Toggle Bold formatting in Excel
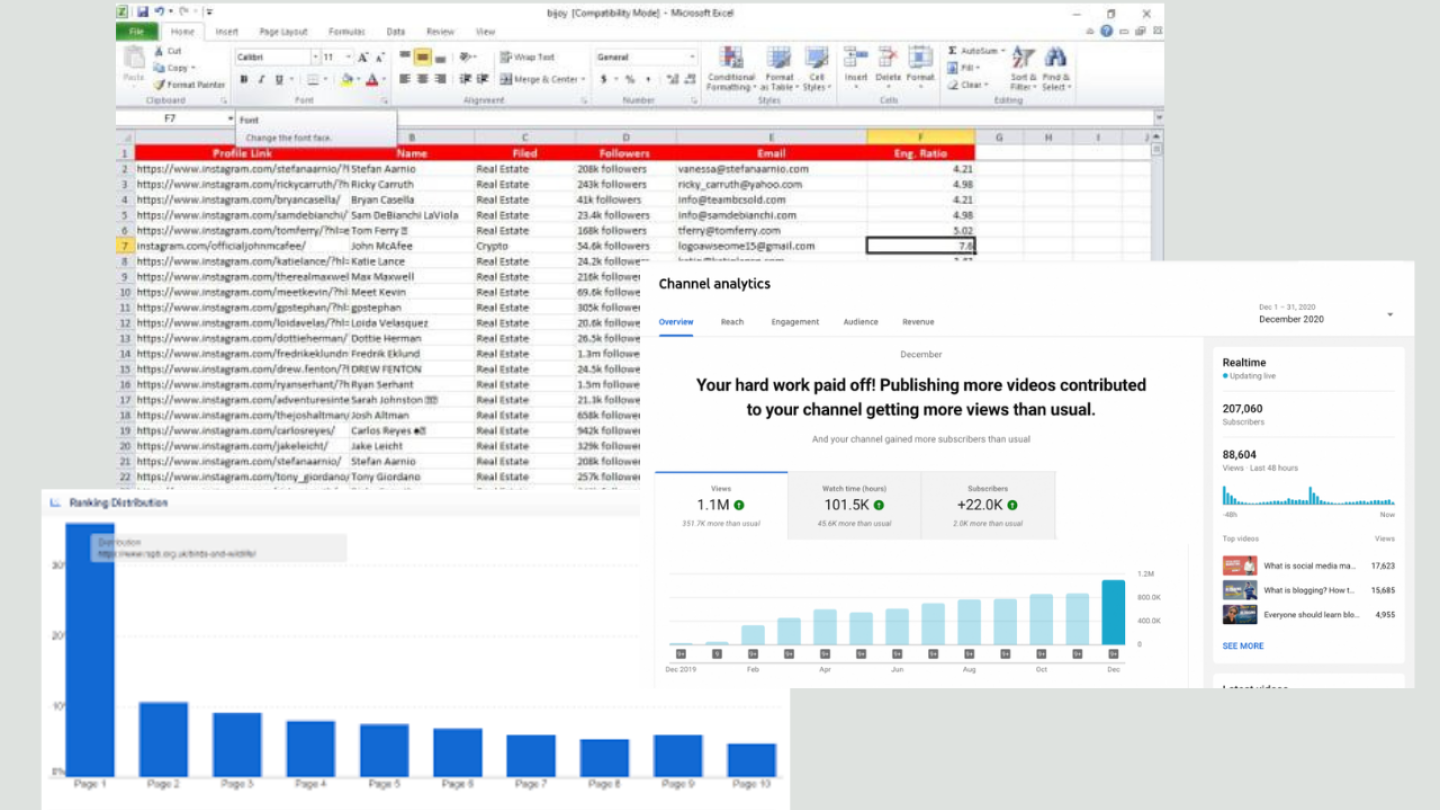Viewport: 1440px width, 810px height. pyautogui.click(x=243, y=79)
